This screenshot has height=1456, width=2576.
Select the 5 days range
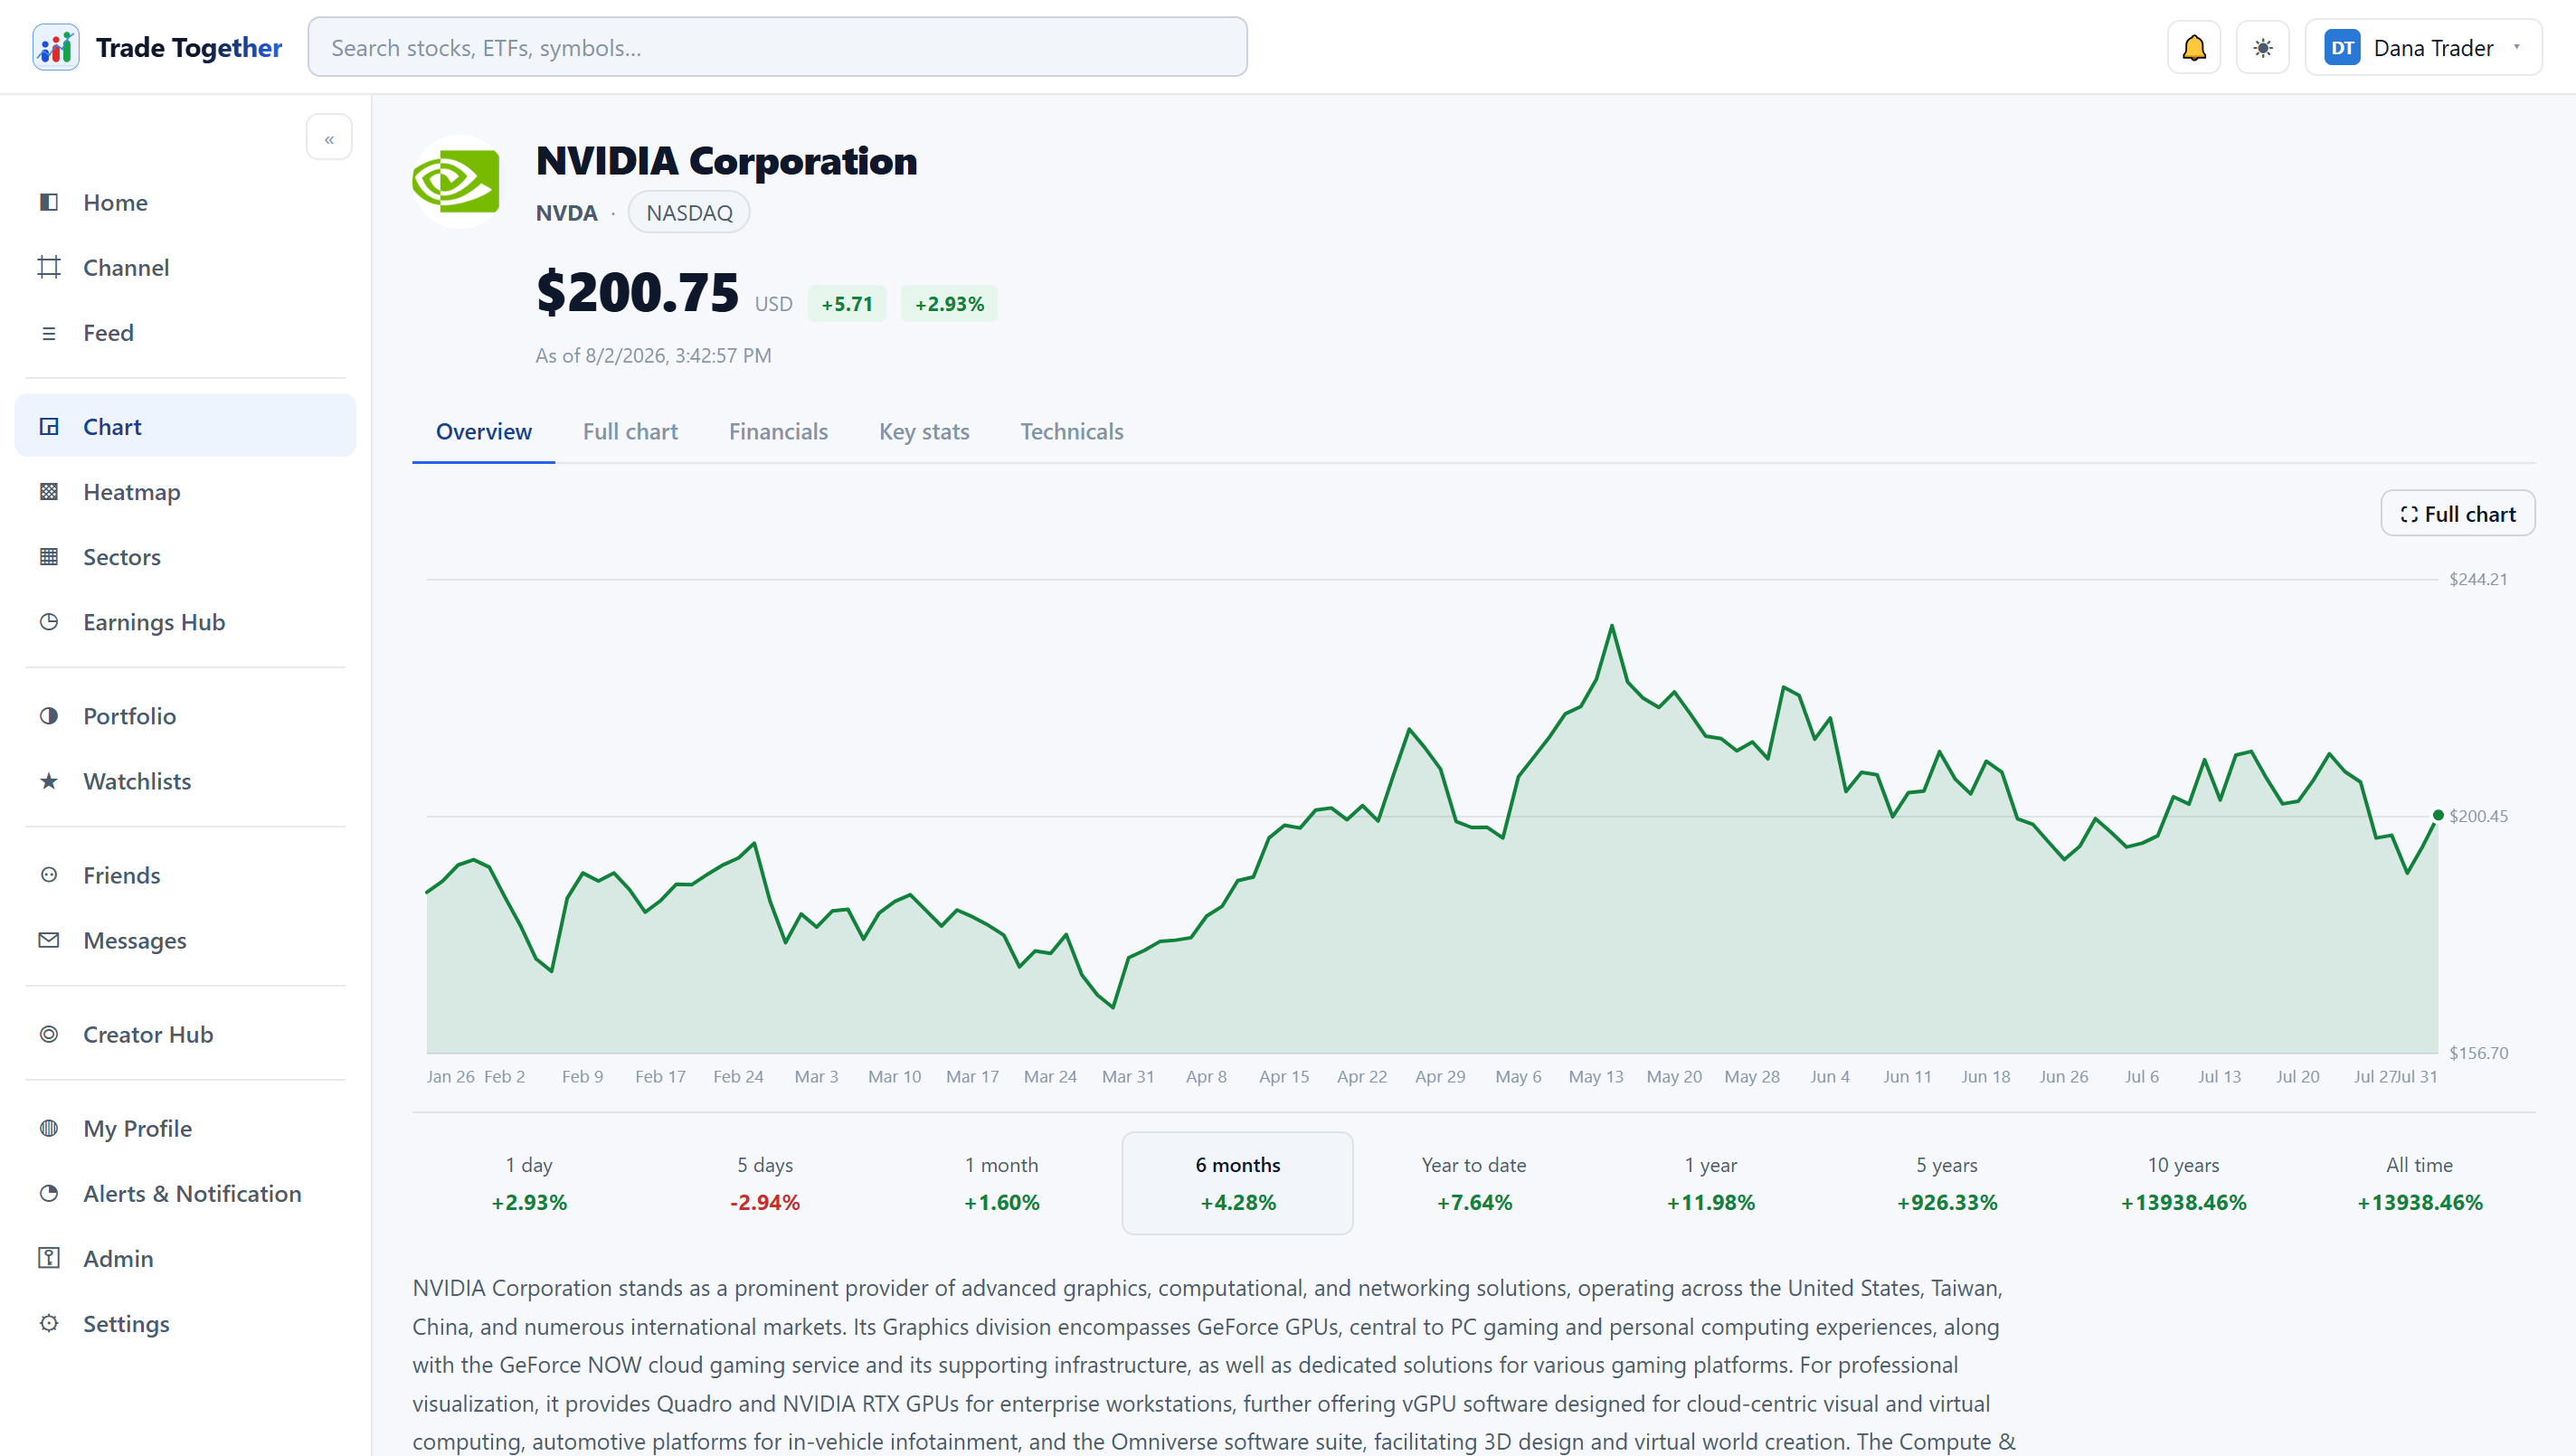tap(765, 1183)
